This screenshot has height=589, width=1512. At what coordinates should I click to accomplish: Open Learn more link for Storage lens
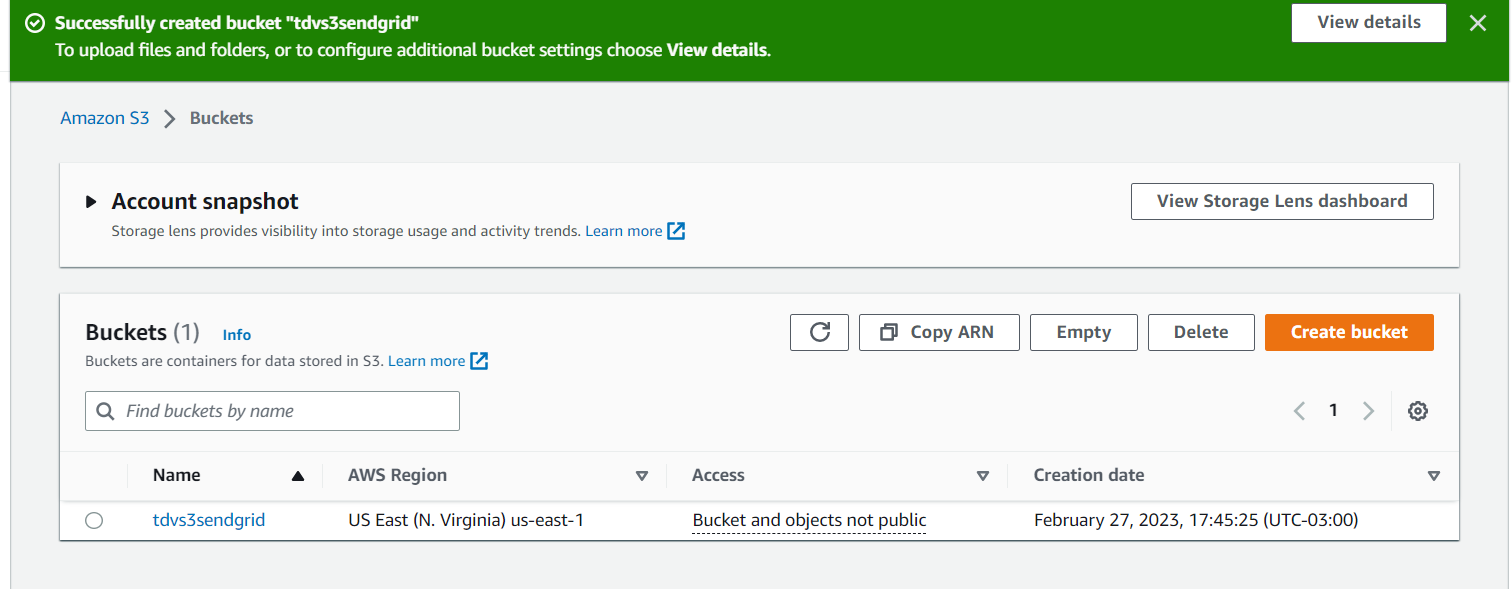pyautogui.click(x=624, y=231)
